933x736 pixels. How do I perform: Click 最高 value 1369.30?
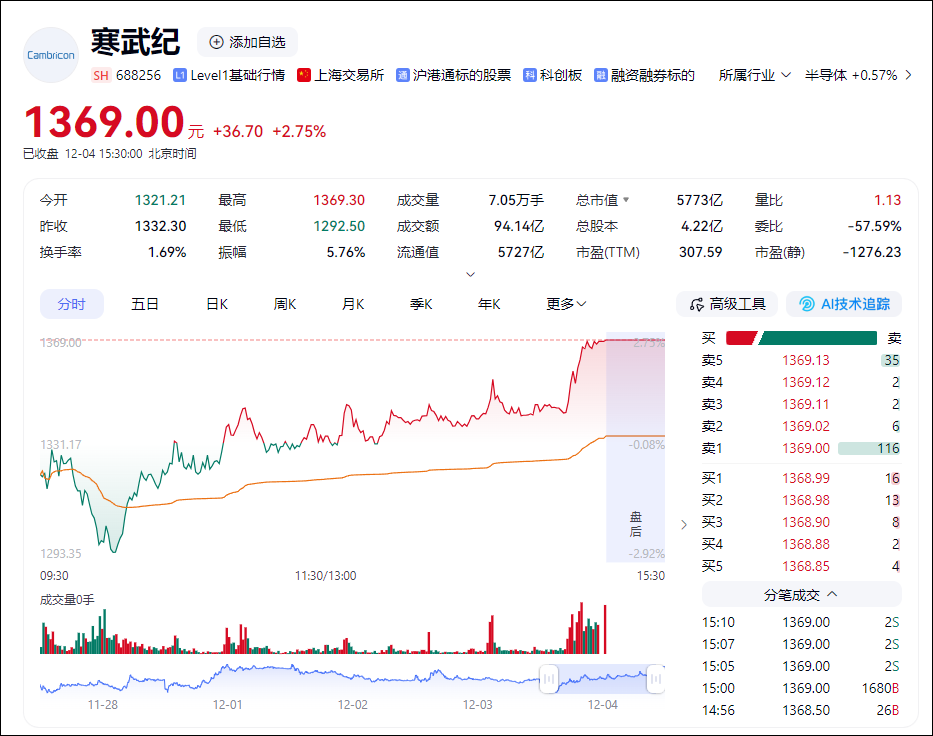(x=339, y=201)
